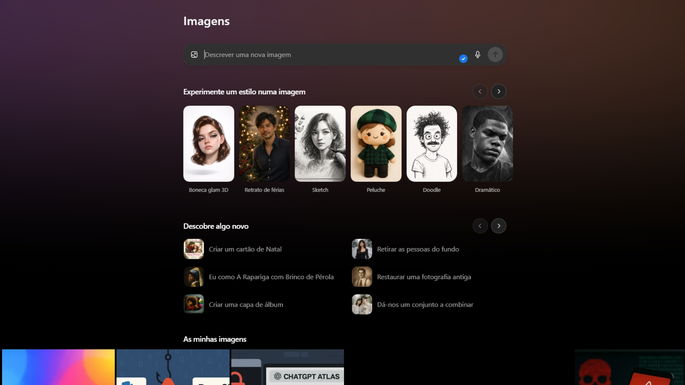Image resolution: width=685 pixels, height=385 pixels.
Task: Choose the Peluche style card
Action: point(376,144)
